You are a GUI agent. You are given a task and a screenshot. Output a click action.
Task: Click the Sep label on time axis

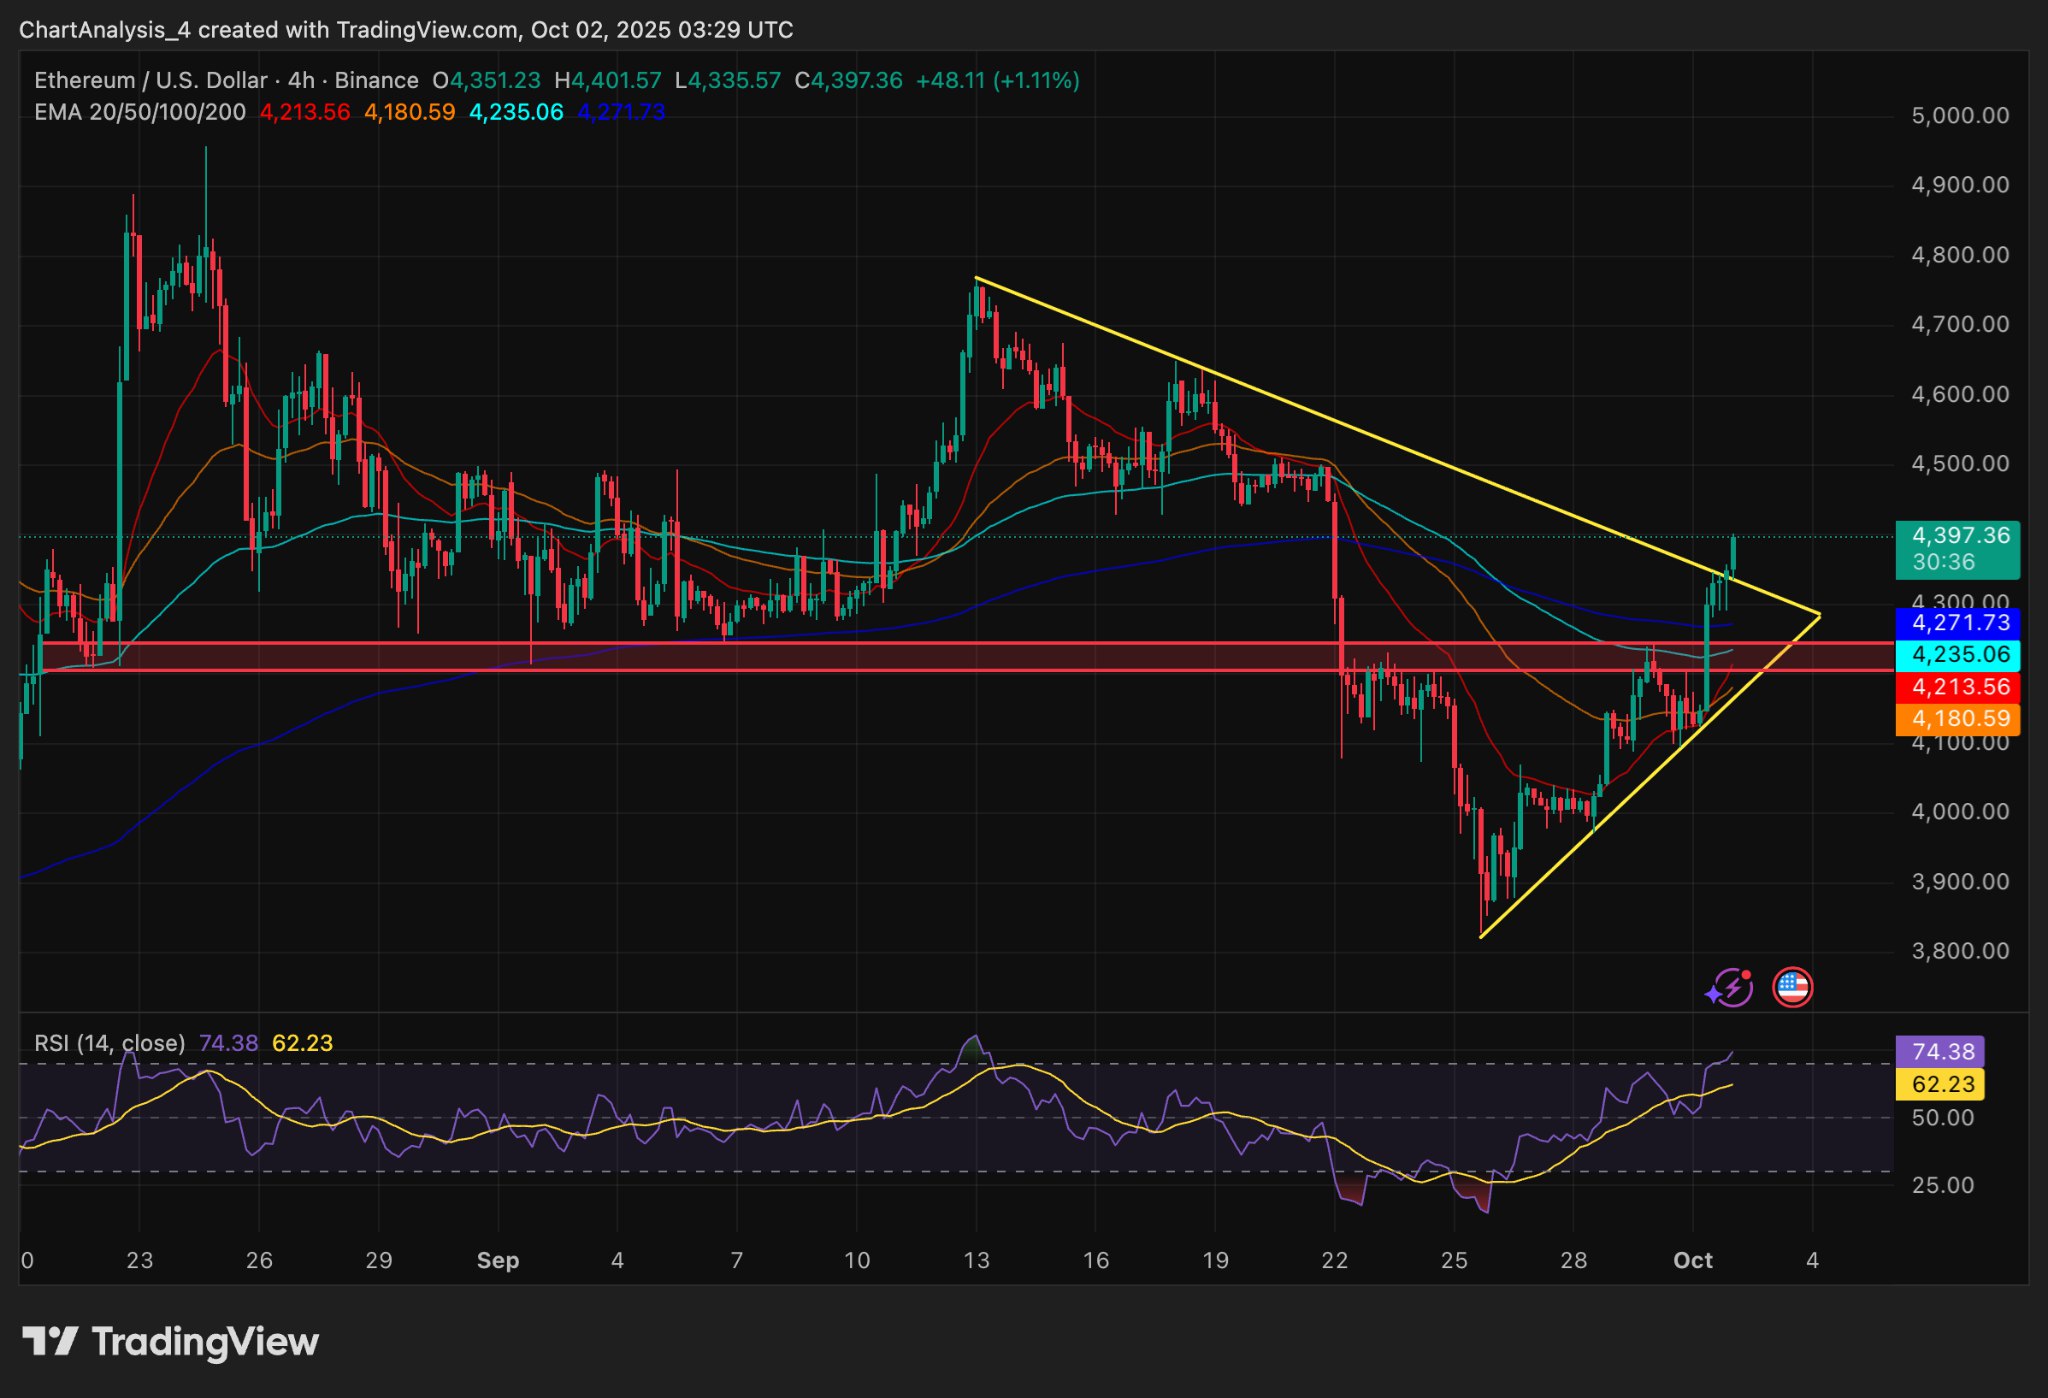pos(498,1260)
